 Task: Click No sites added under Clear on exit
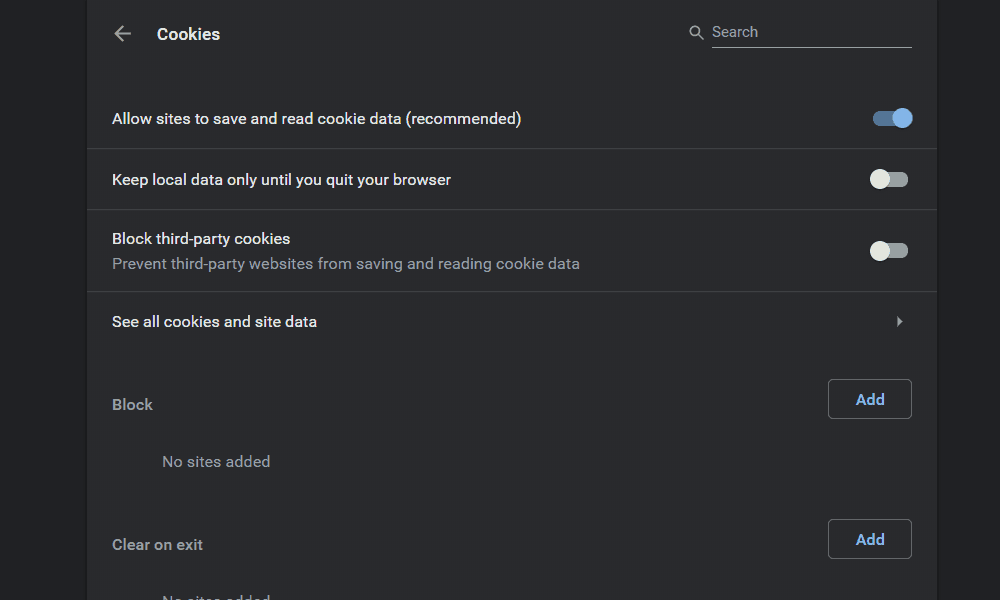click(x=216, y=597)
